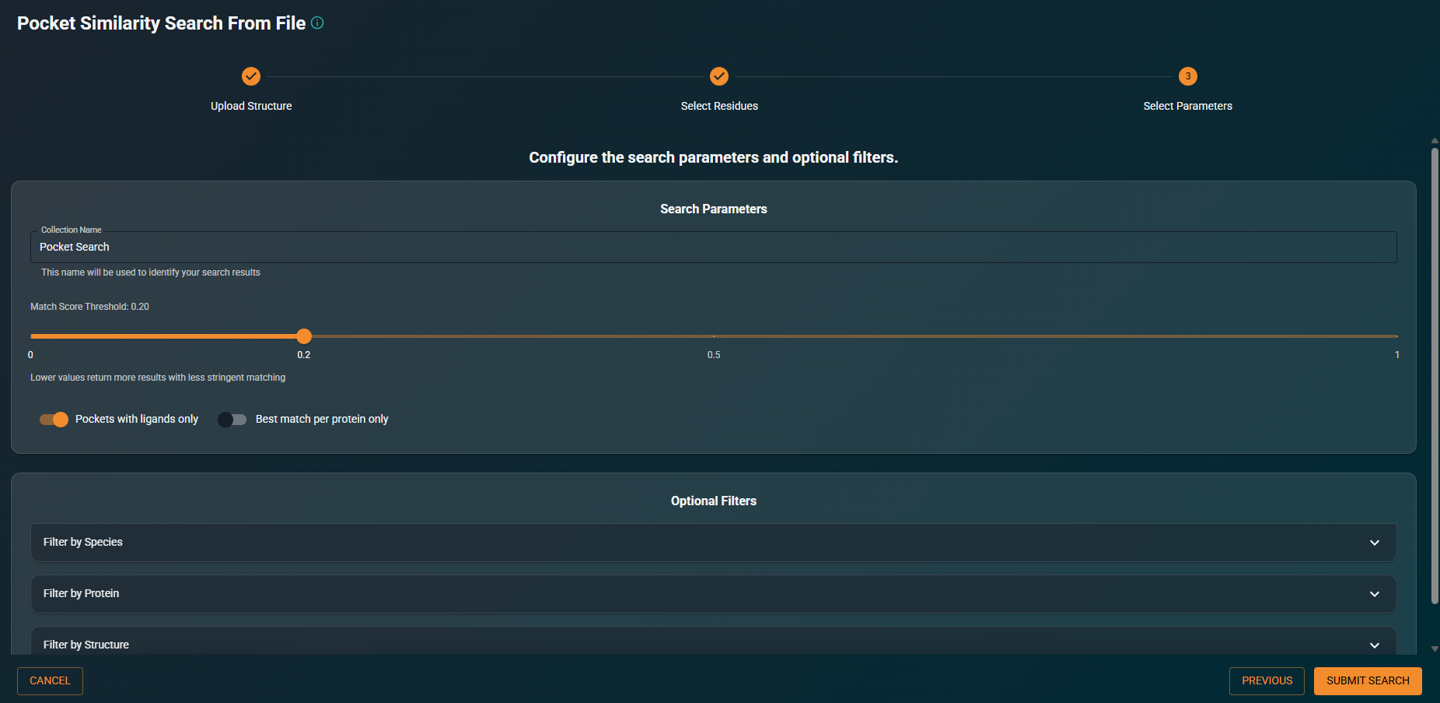
Task: Click the Select Residues checkmark icon
Action: click(719, 76)
